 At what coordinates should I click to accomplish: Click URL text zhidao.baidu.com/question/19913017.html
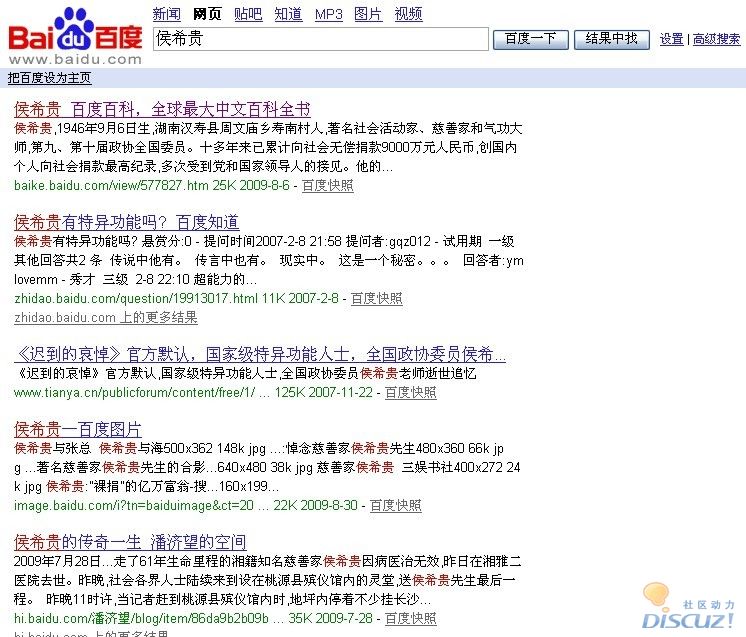tap(136, 298)
